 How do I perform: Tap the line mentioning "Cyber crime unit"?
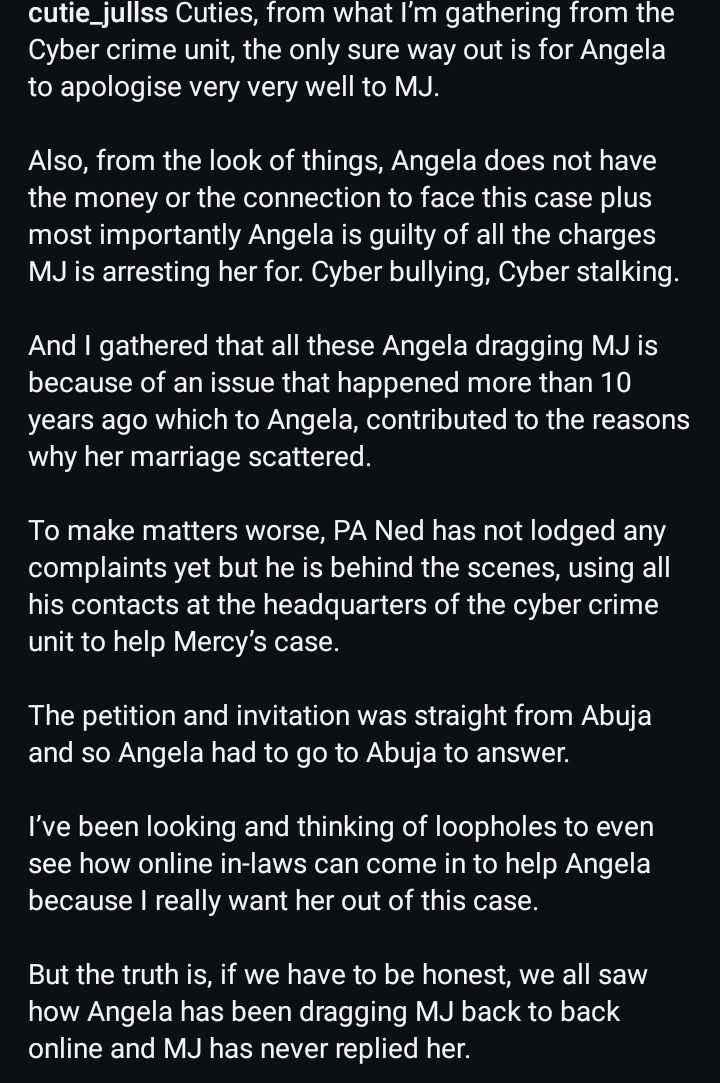point(346,50)
